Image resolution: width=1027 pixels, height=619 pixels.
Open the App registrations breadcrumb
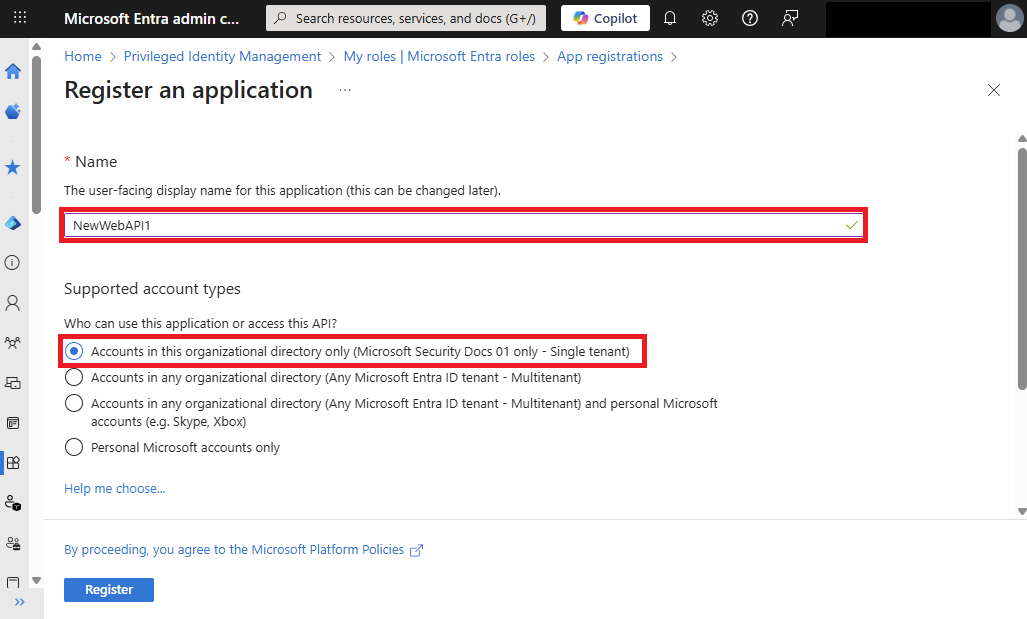610,56
